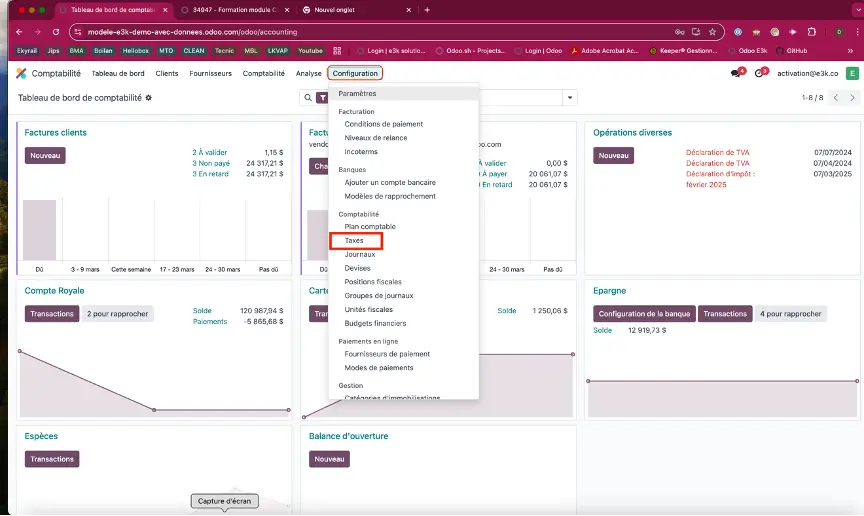
Task: Choose Plan comptable menu entry
Action: [370, 227]
